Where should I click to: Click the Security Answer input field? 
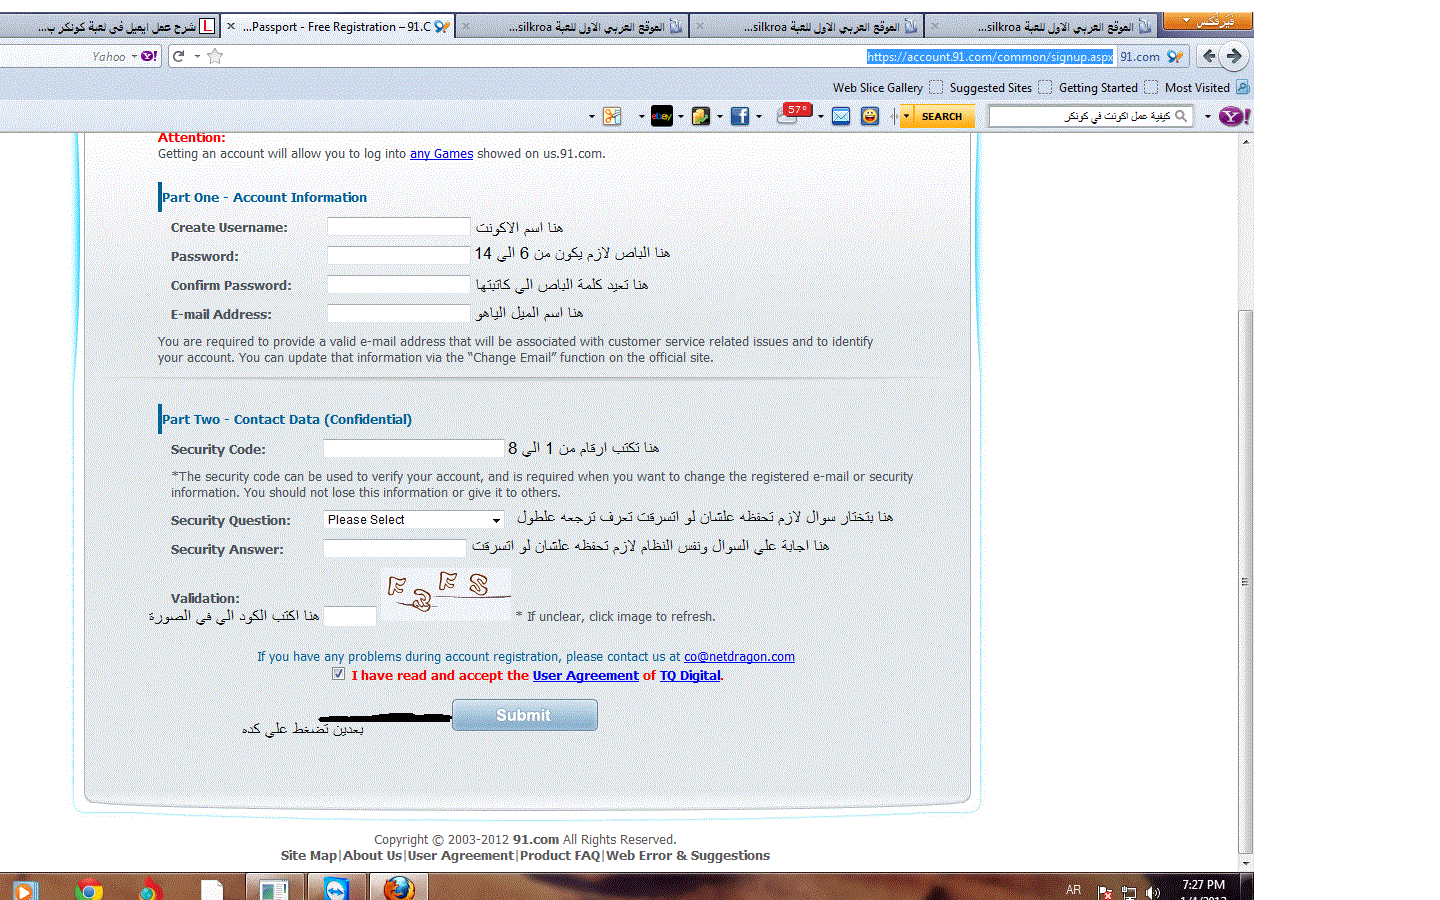[x=395, y=549]
